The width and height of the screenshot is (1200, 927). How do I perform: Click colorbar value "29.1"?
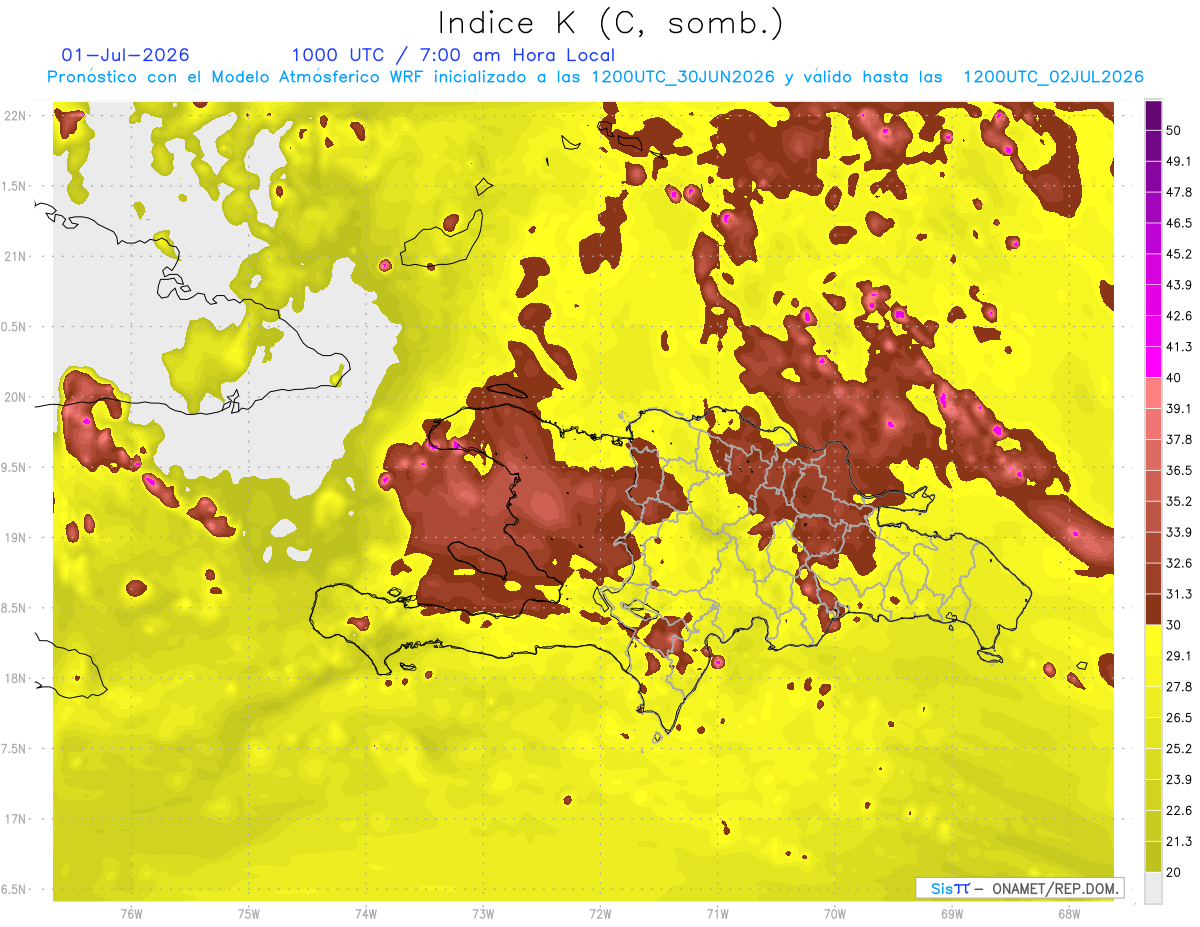click(1178, 656)
